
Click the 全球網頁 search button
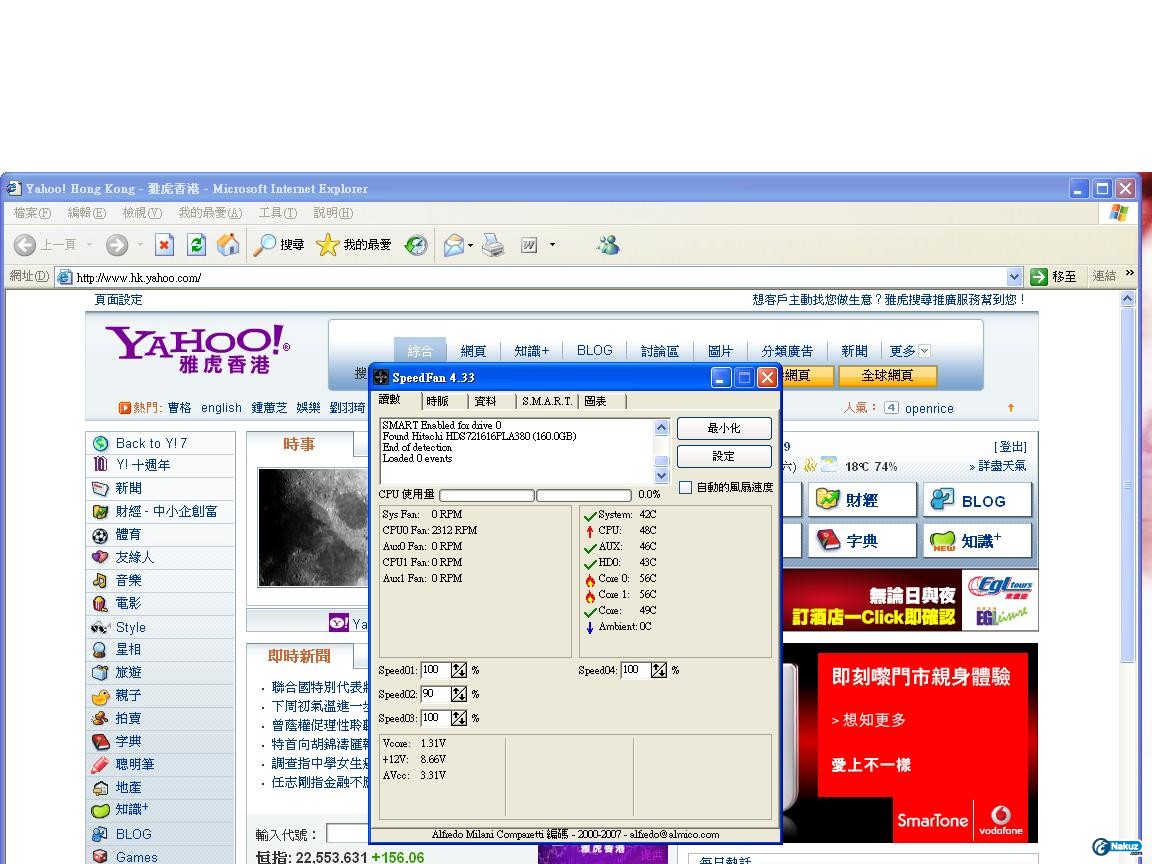pyautogui.click(x=888, y=375)
